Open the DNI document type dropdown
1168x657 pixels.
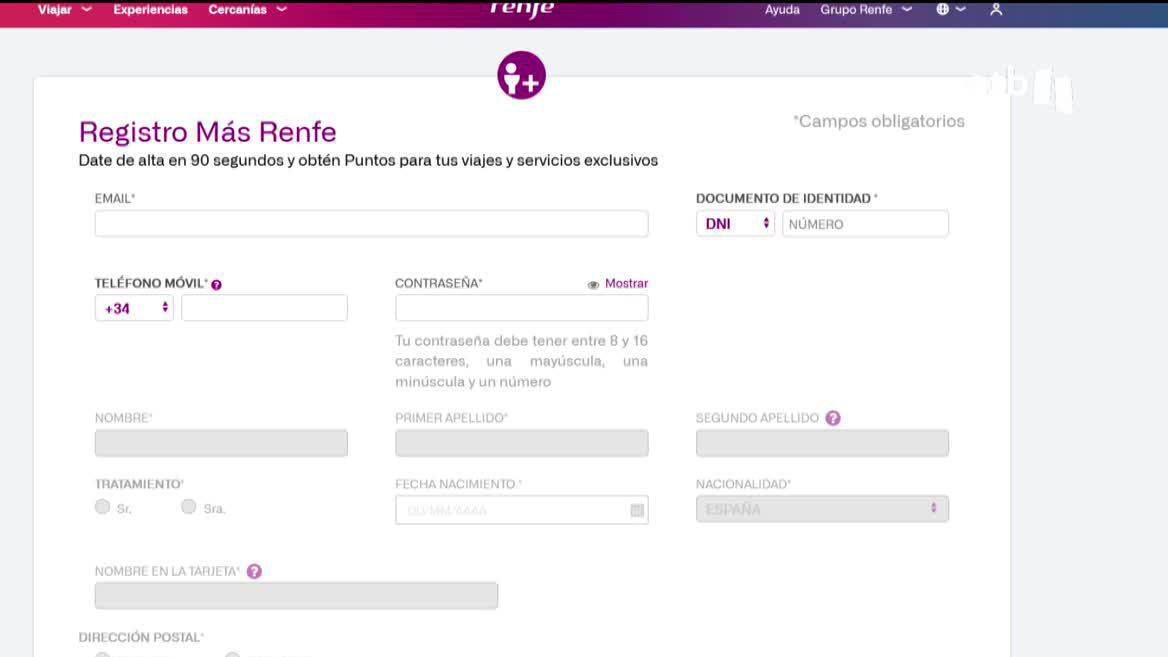[735, 223]
